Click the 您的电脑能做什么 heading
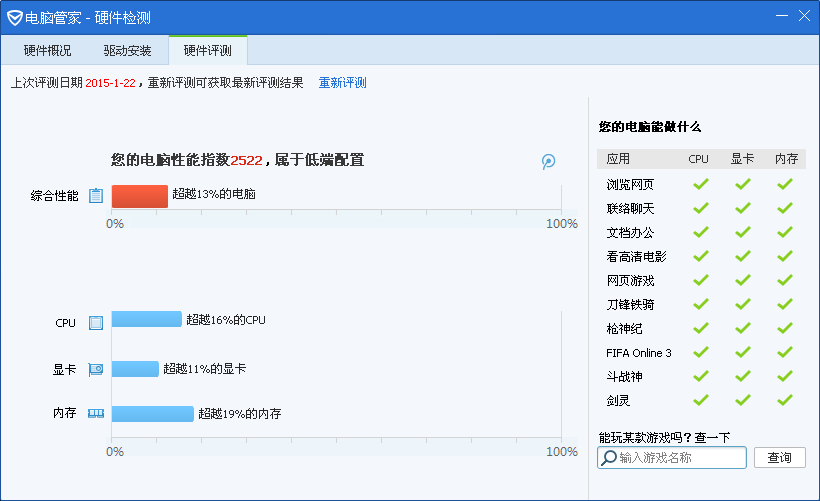The width and height of the screenshot is (820, 501). [650, 127]
